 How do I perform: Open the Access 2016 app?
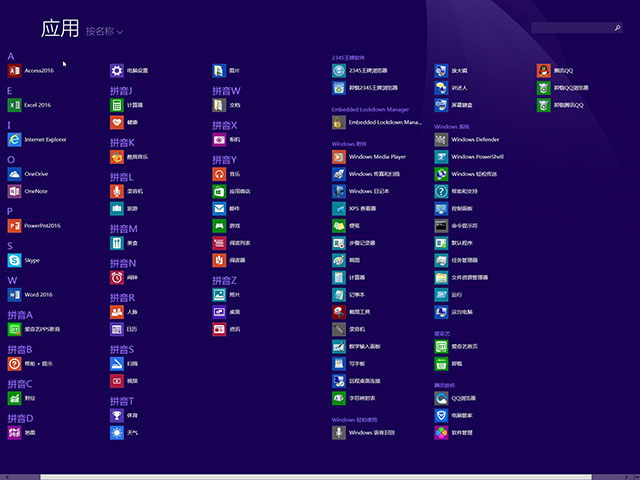tap(31, 71)
